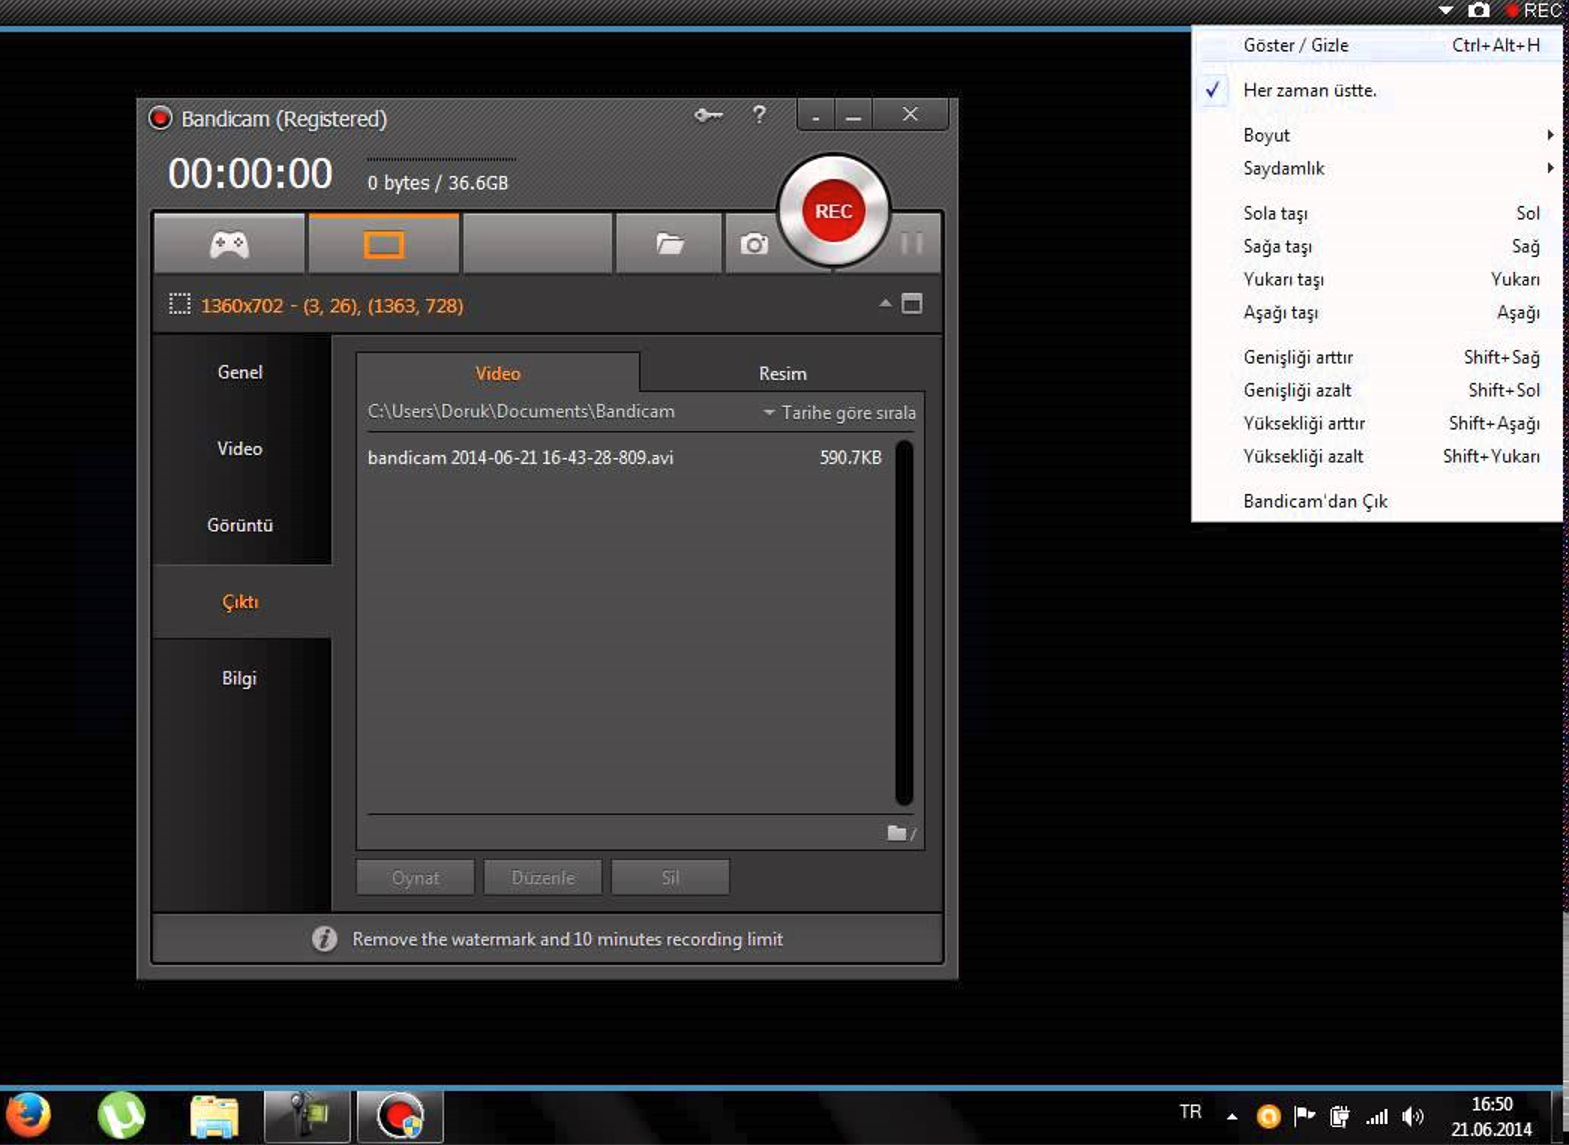
Task: Open the Genel settings section
Action: (240, 372)
